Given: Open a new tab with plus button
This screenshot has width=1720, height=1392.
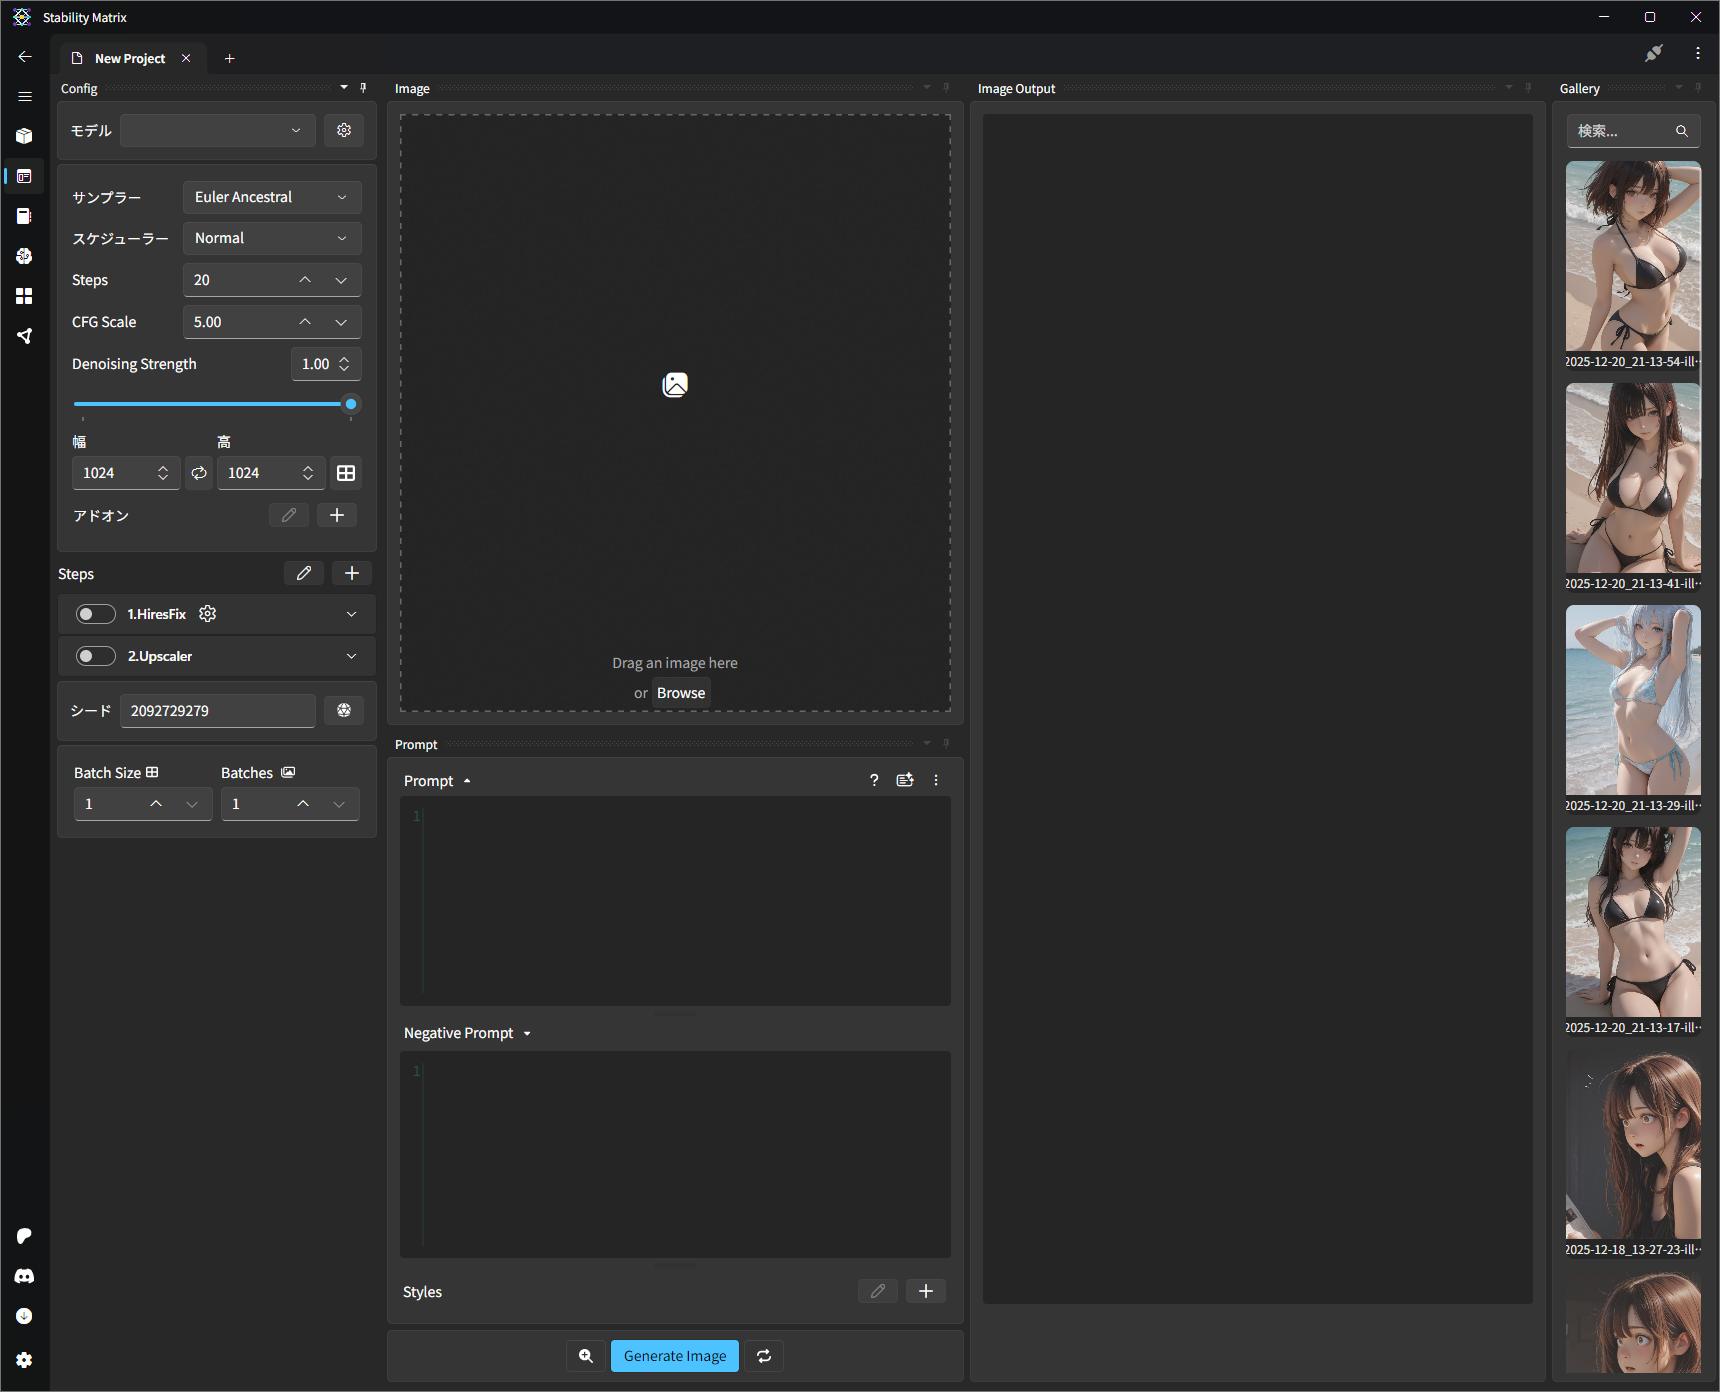Looking at the screenshot, I should click(229, 58).
